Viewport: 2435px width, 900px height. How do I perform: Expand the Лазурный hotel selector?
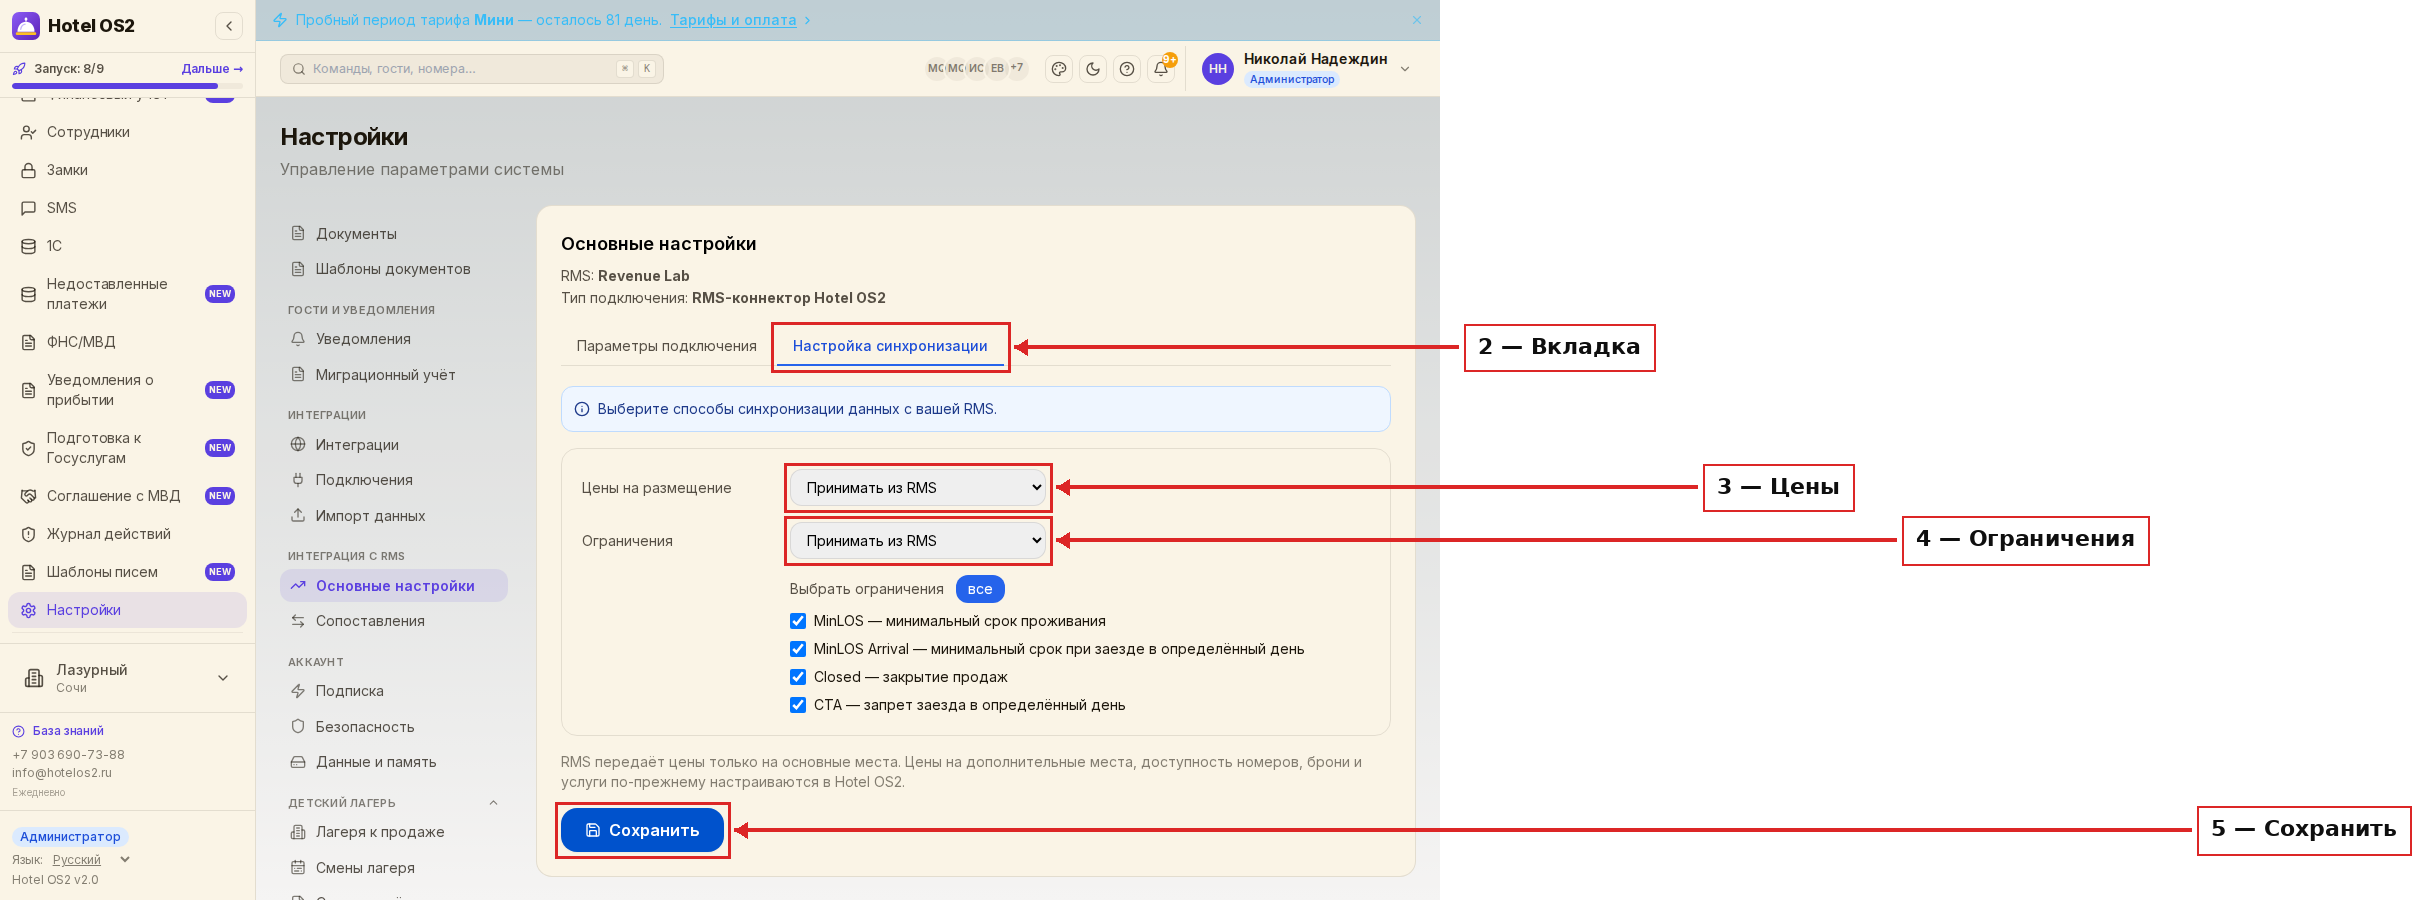point(127,678)
